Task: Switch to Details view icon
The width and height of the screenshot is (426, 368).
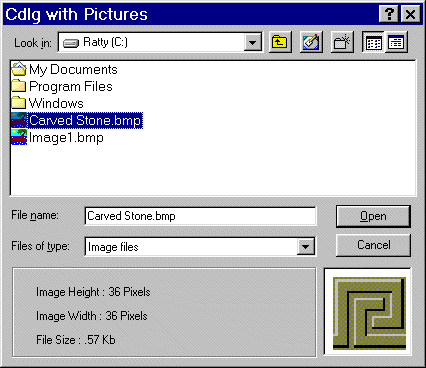Action: (396, 42)
